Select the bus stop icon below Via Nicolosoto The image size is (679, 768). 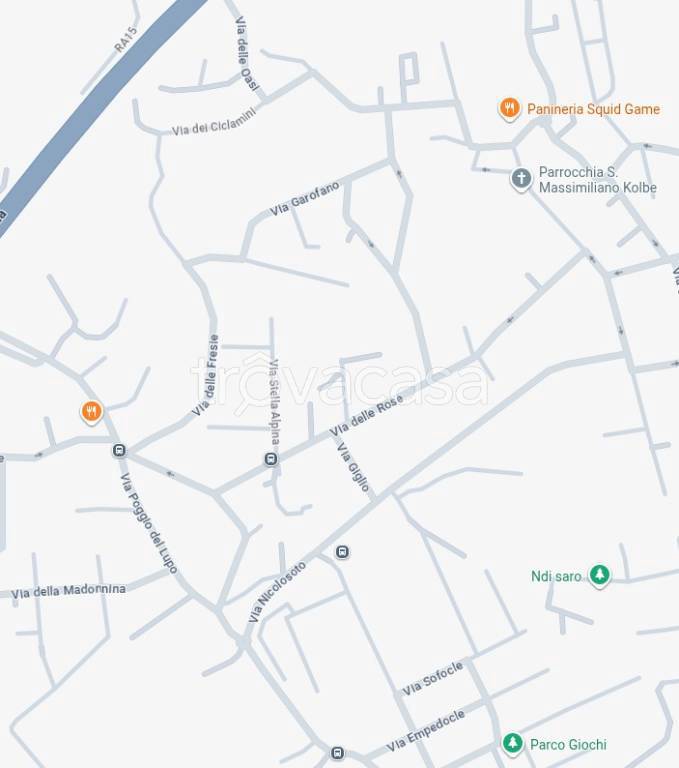[x=342, y=552]
